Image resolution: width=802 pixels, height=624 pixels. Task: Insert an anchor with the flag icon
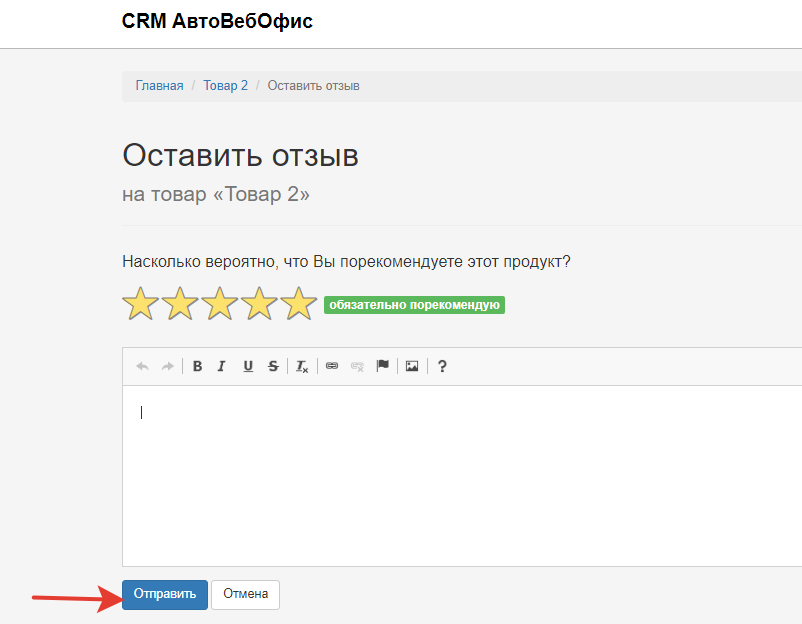point(382,367)
